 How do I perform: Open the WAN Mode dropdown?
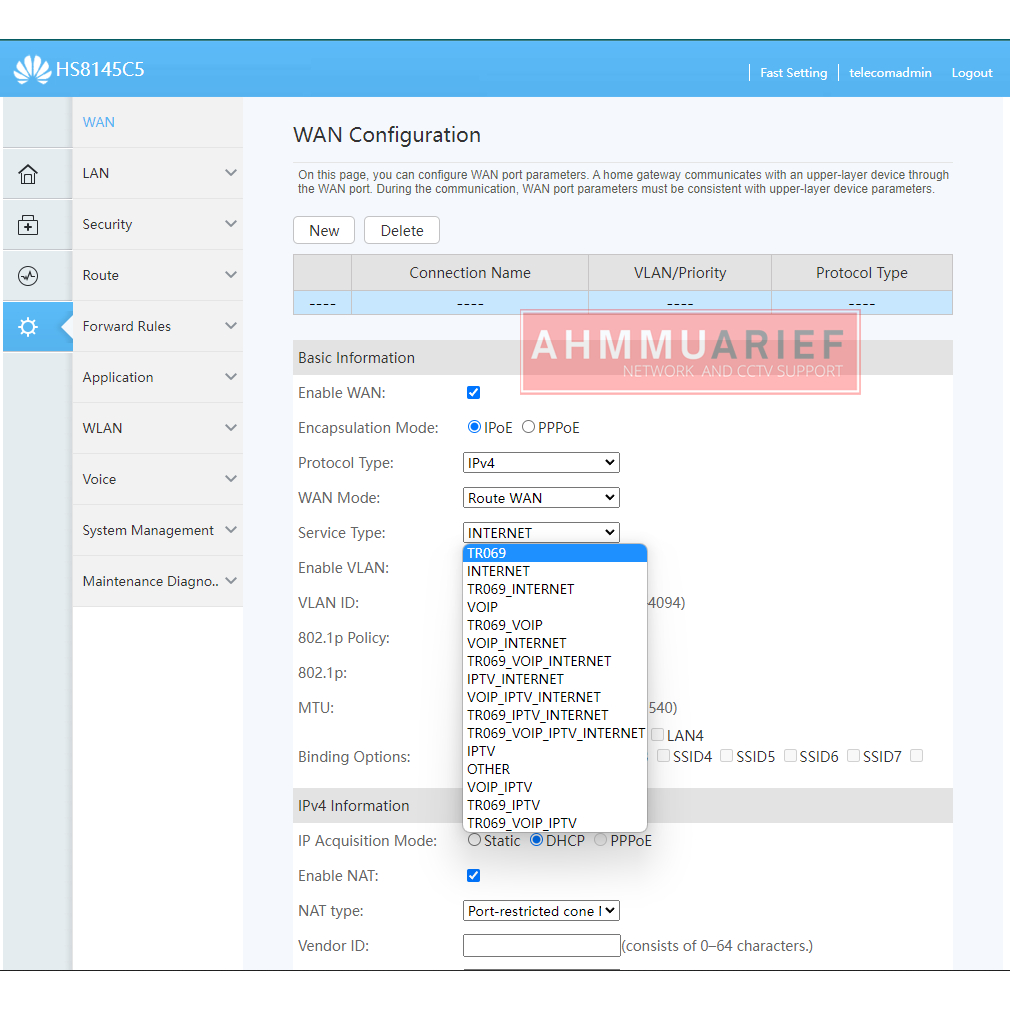(541, 498)
